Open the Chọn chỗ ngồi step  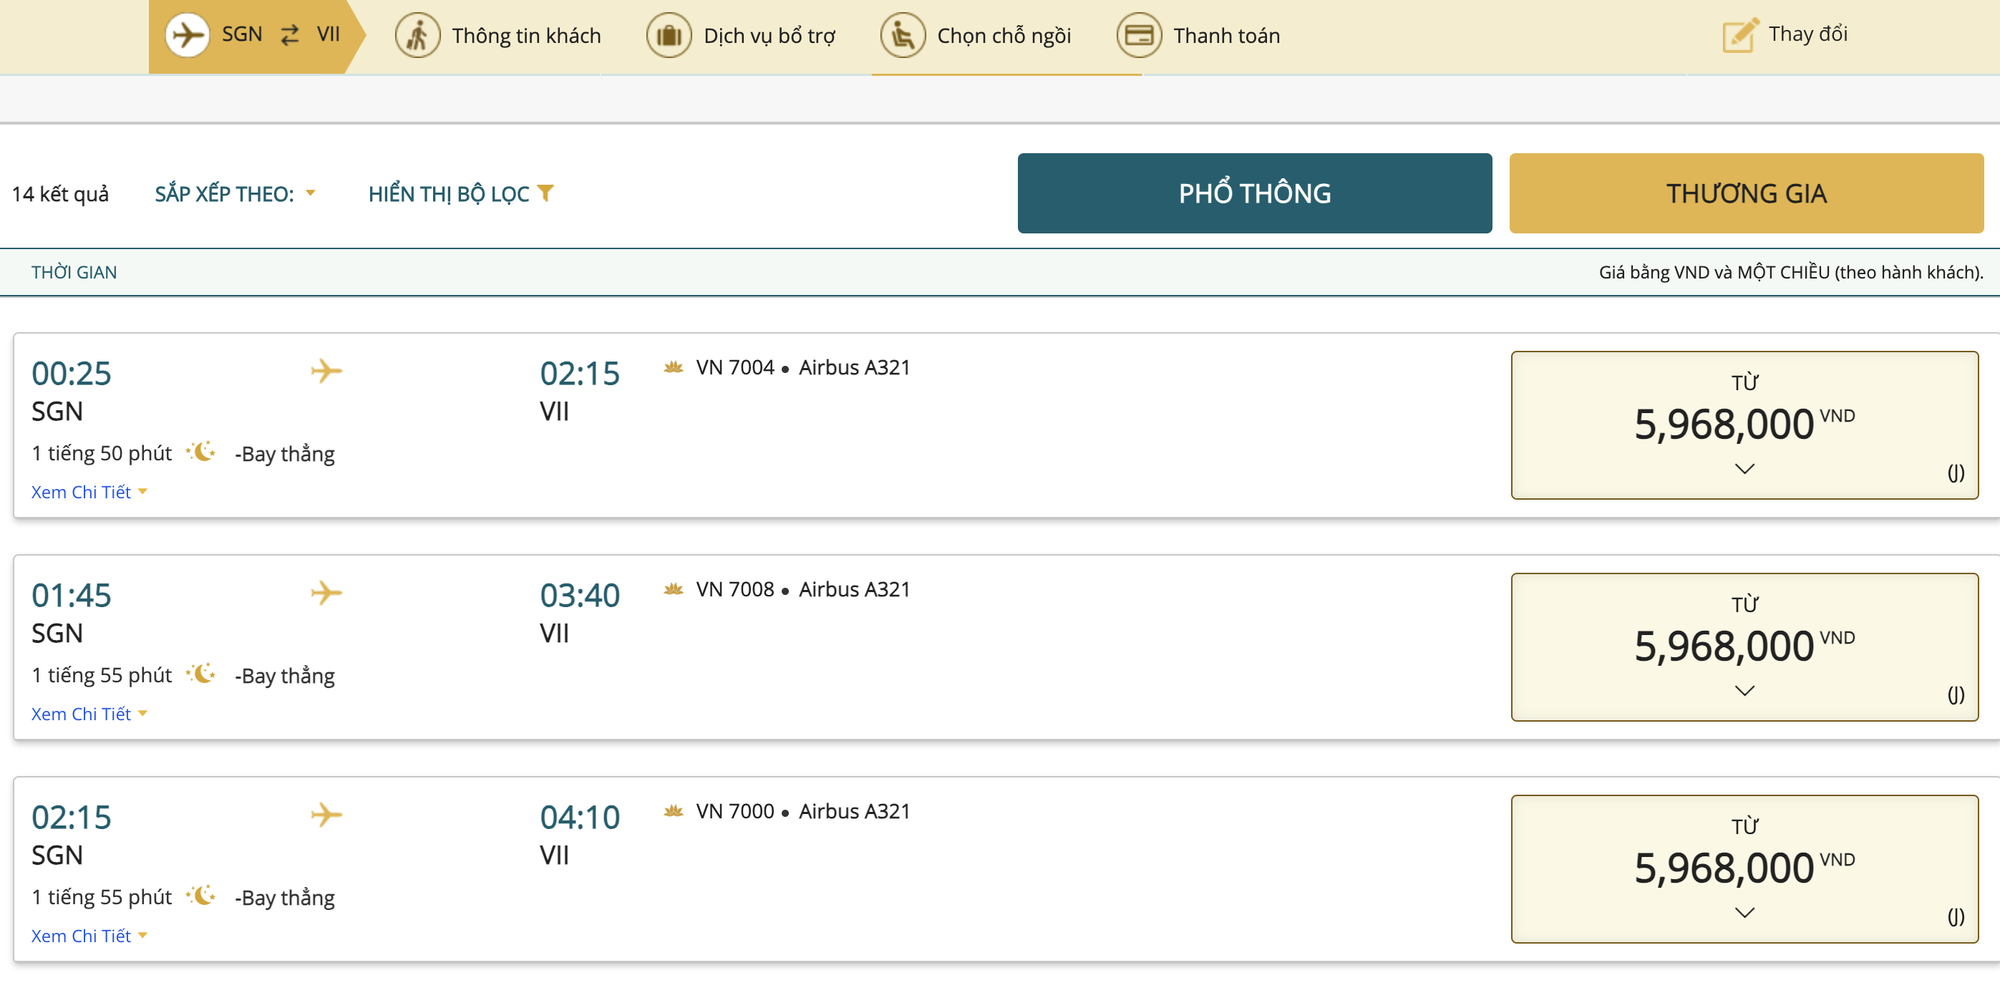(x=976, y=36)
